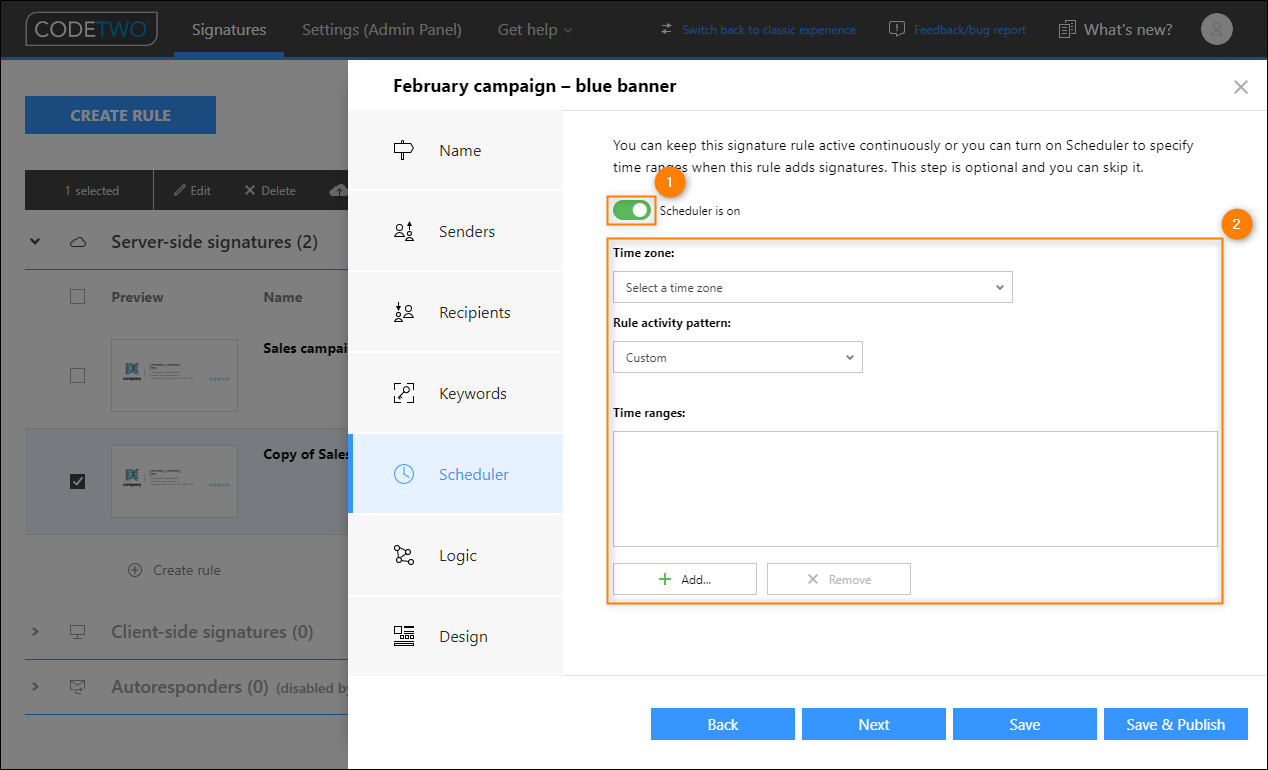
Task: Click the Senders people icon
Action: click(404, 231)
